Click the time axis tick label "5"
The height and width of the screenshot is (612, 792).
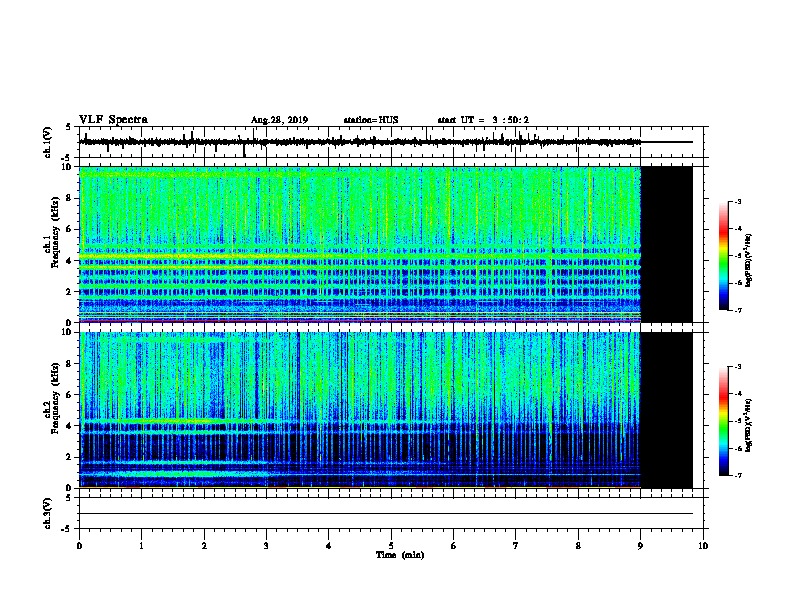[391, 545]
